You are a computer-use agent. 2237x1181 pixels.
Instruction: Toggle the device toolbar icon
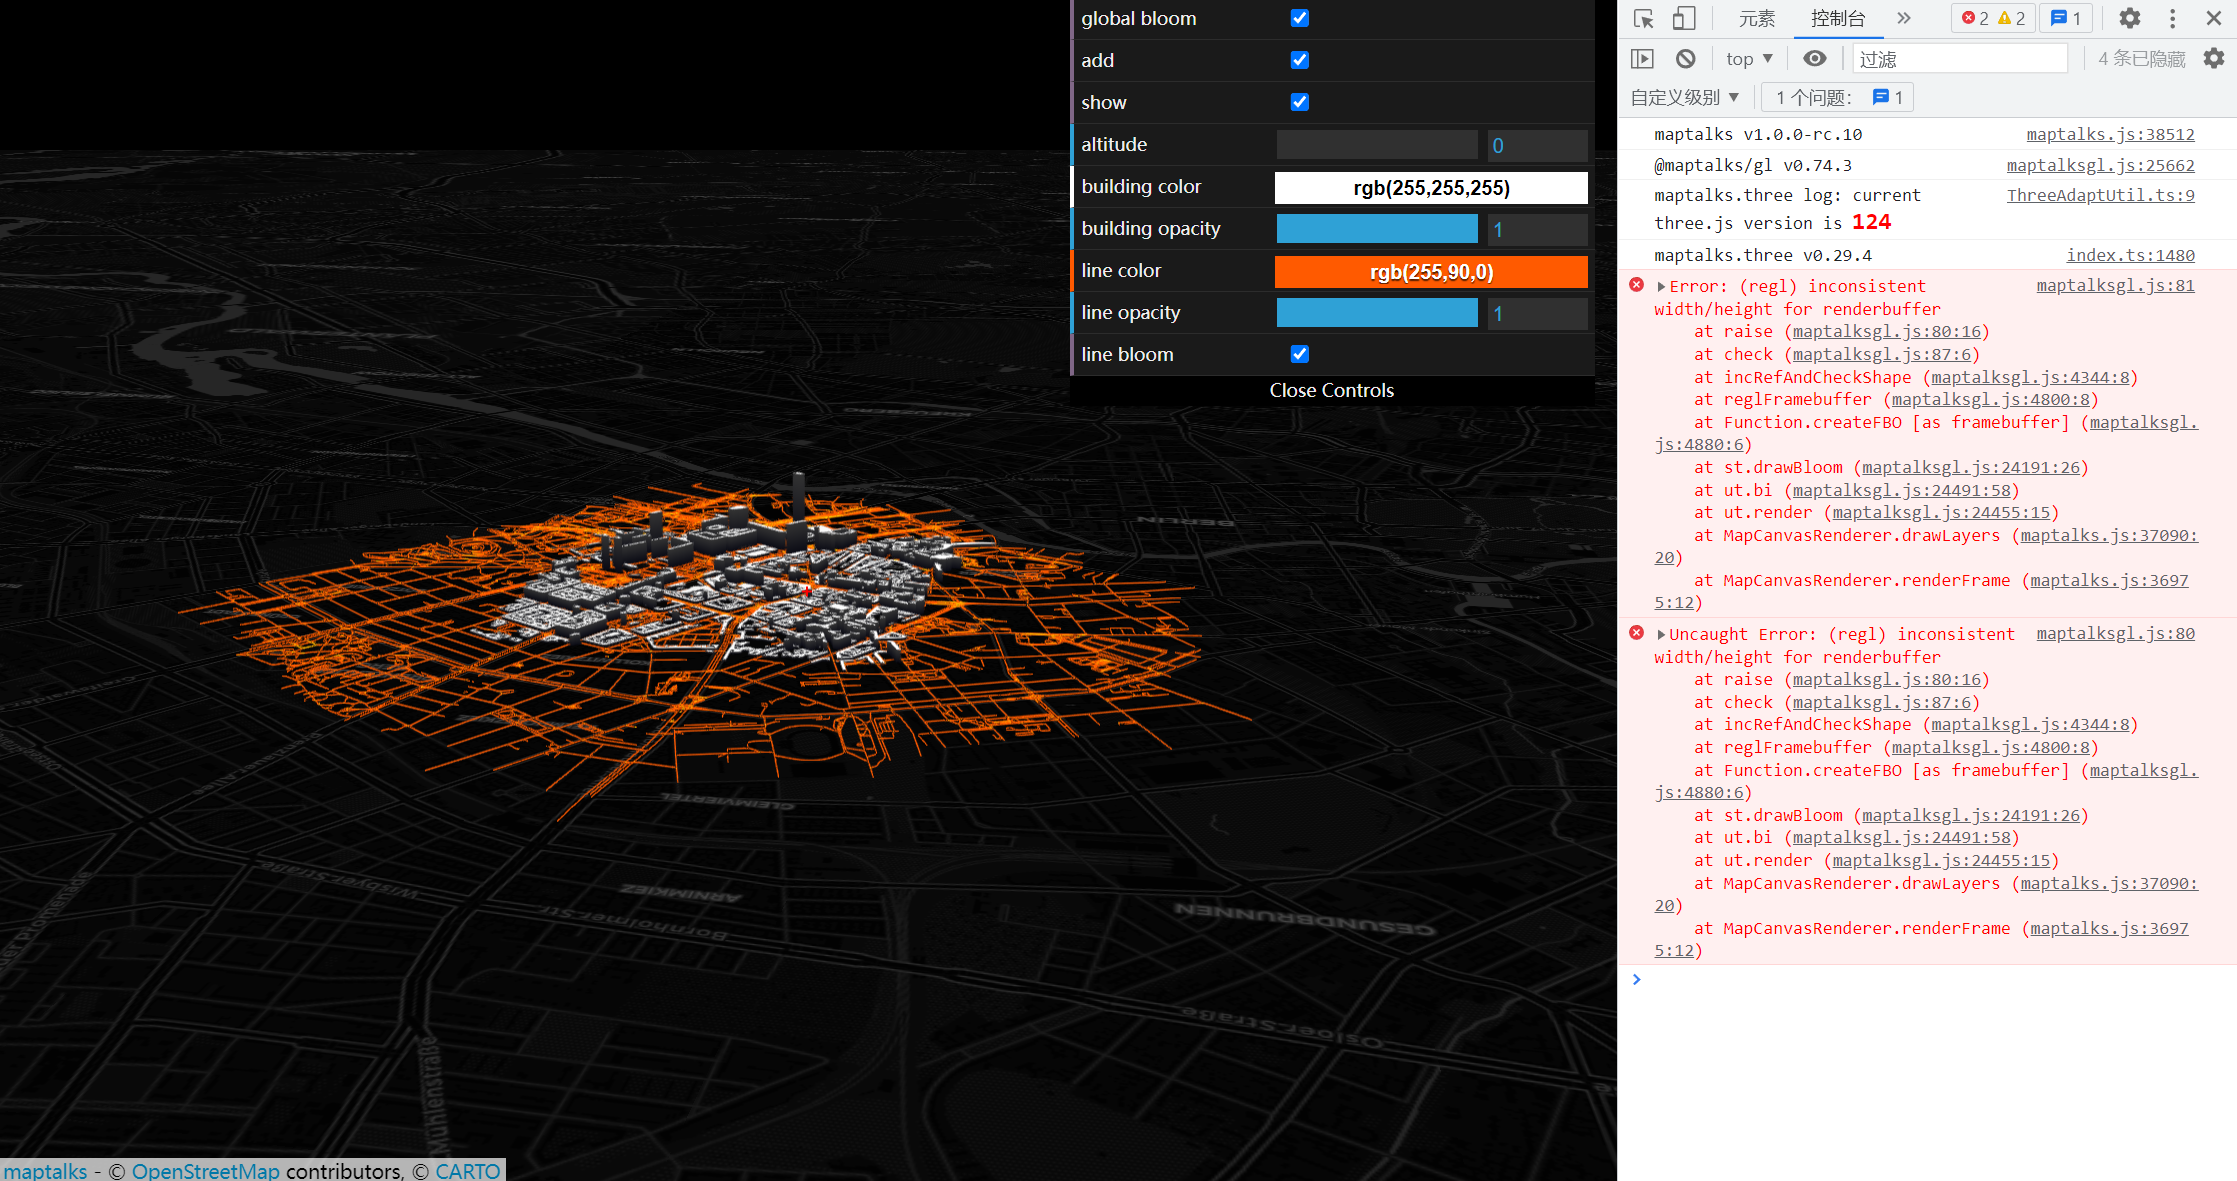click(1684, 18)
